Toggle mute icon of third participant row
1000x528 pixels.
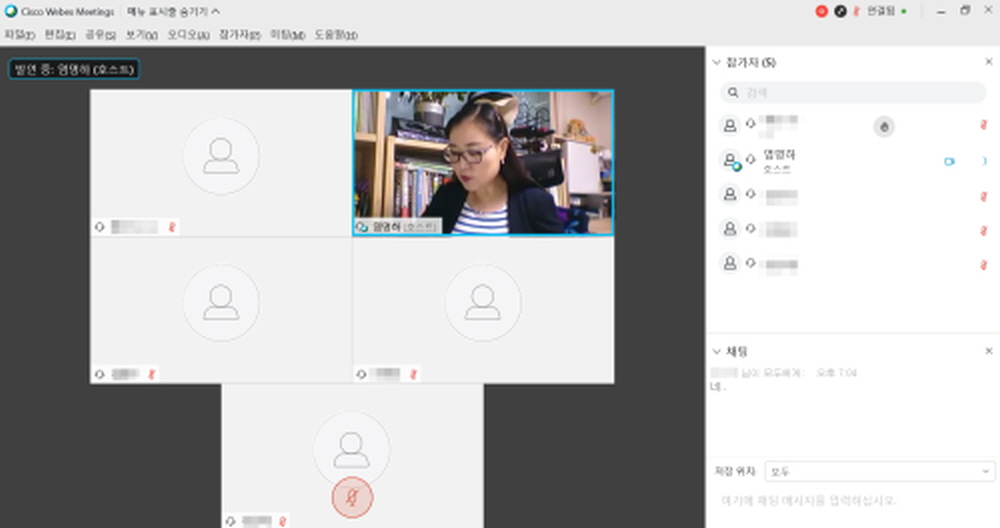click(983, 196)
